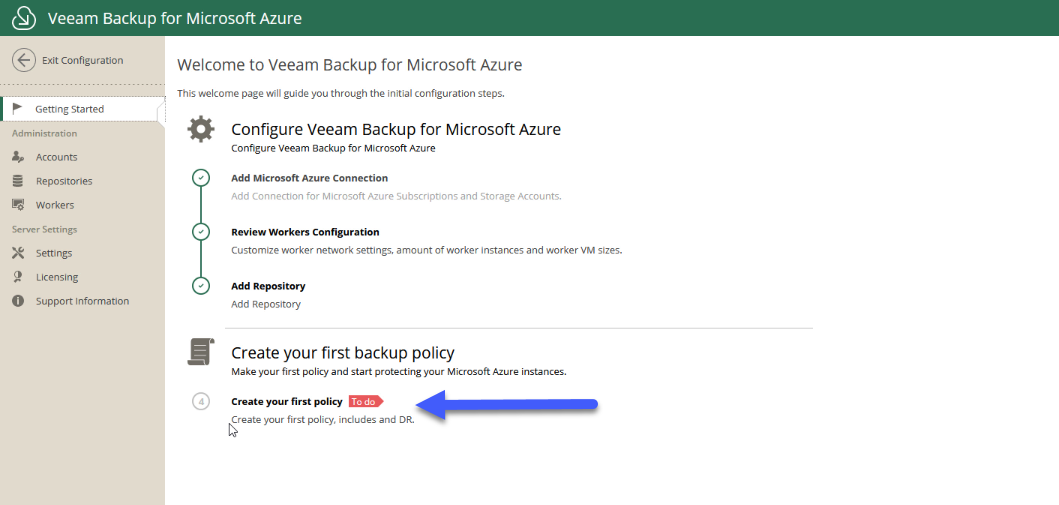This screenshot has width=1059, height=505.
Task: Click Create your first policy link
Action: click(x=286, y=402)
